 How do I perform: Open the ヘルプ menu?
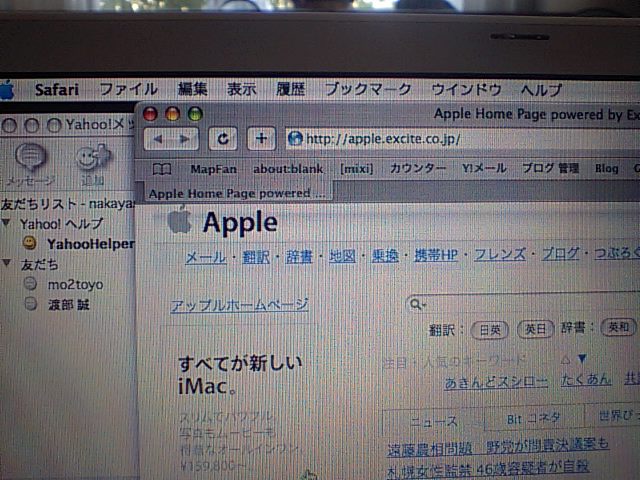541,90
